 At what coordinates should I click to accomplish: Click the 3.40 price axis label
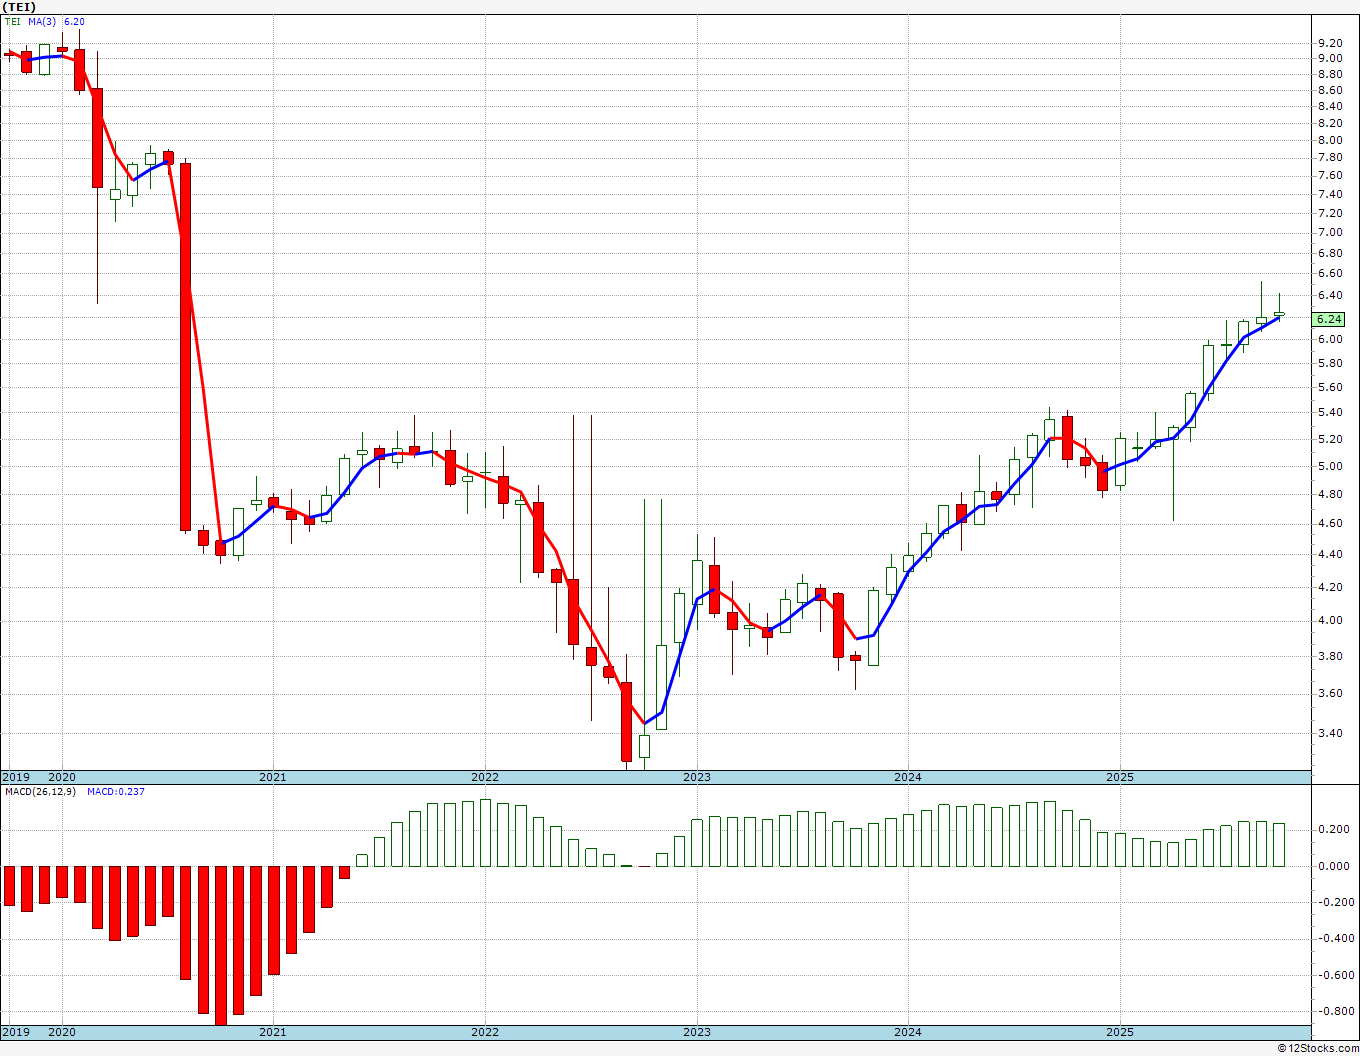1331,733
